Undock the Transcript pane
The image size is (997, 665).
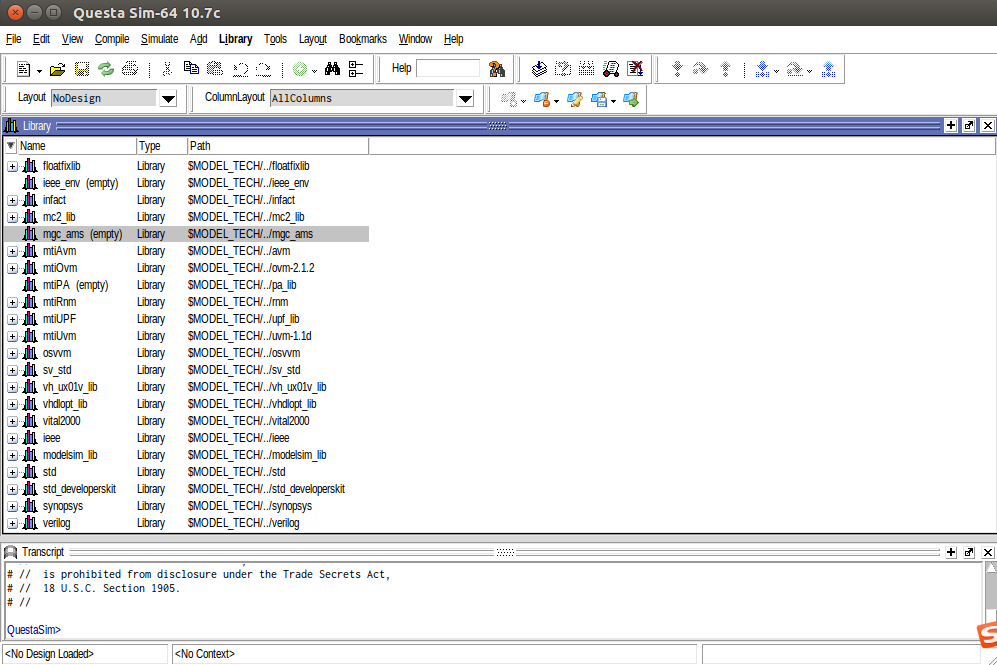click(x=969, y=552)
